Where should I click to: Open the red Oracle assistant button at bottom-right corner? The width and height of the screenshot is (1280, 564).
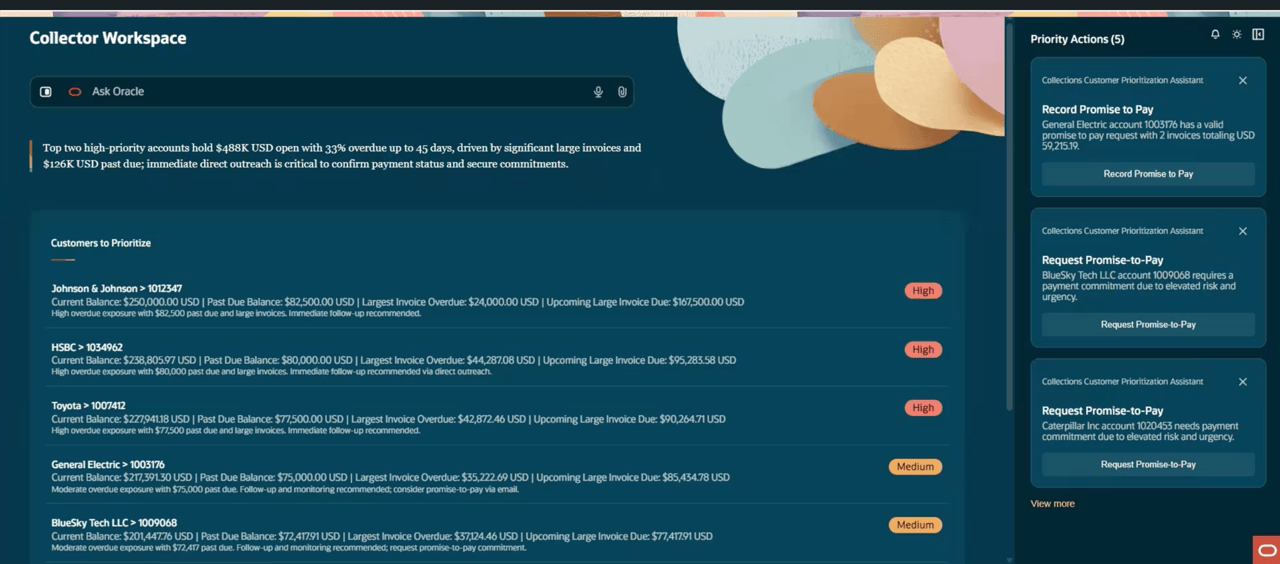1266,550
